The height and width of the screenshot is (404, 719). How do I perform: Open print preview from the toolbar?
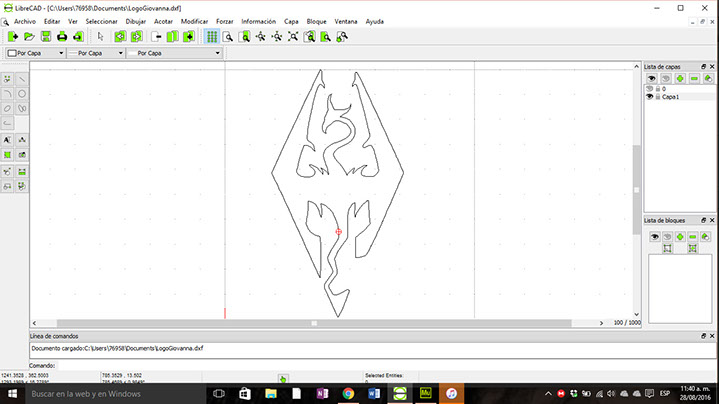pos(78,37)
